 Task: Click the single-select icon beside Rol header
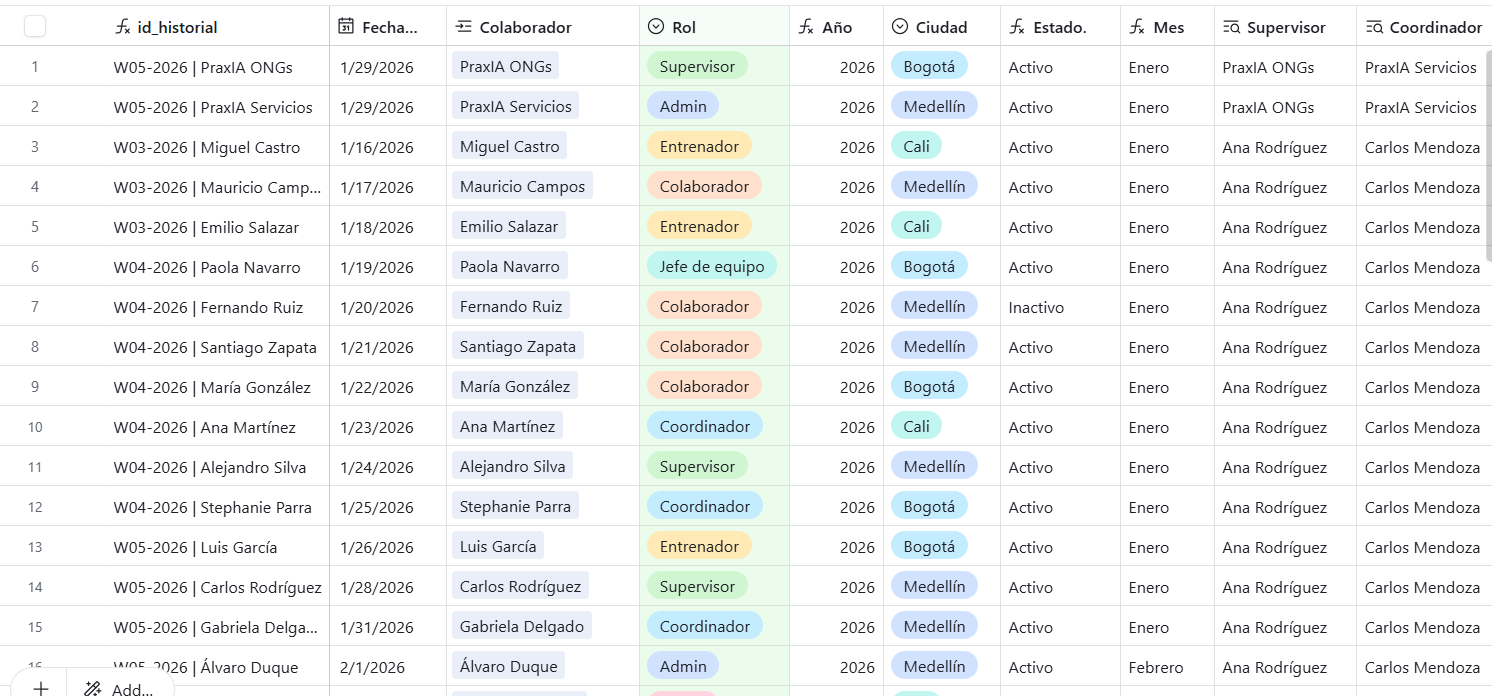coord(656,27)
